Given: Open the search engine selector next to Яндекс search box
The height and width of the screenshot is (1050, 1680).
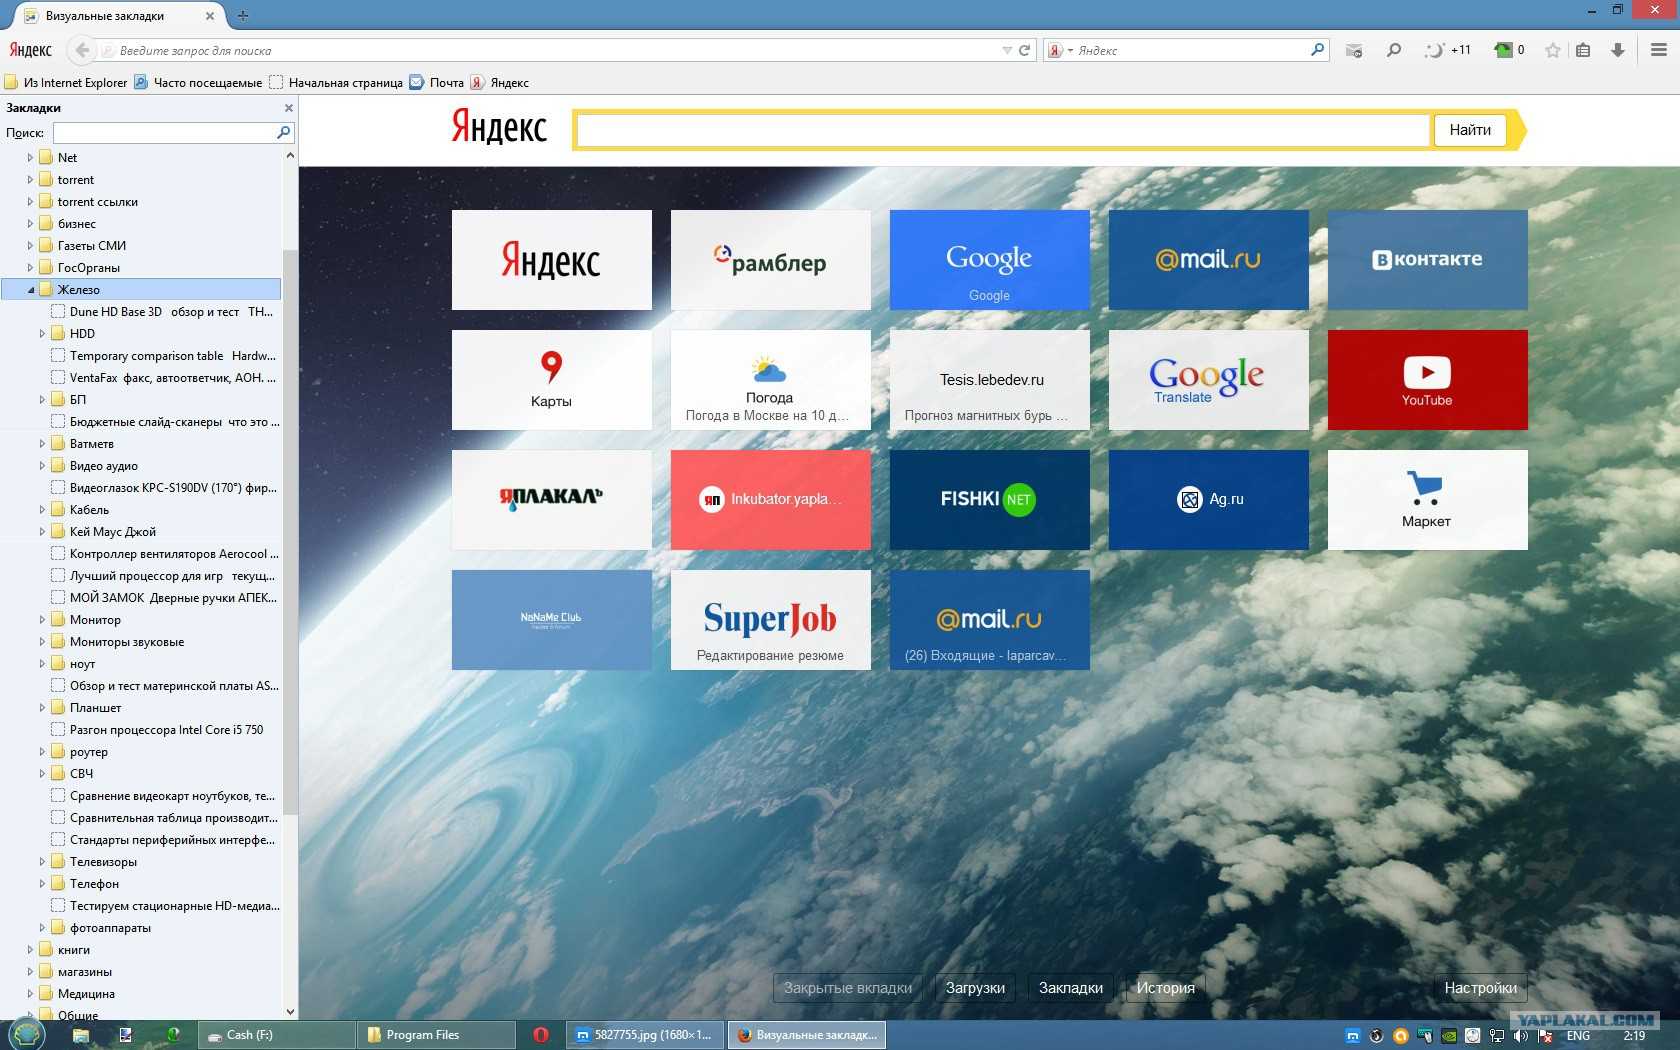Looking at the screenshot, I should pos(1059,50).
